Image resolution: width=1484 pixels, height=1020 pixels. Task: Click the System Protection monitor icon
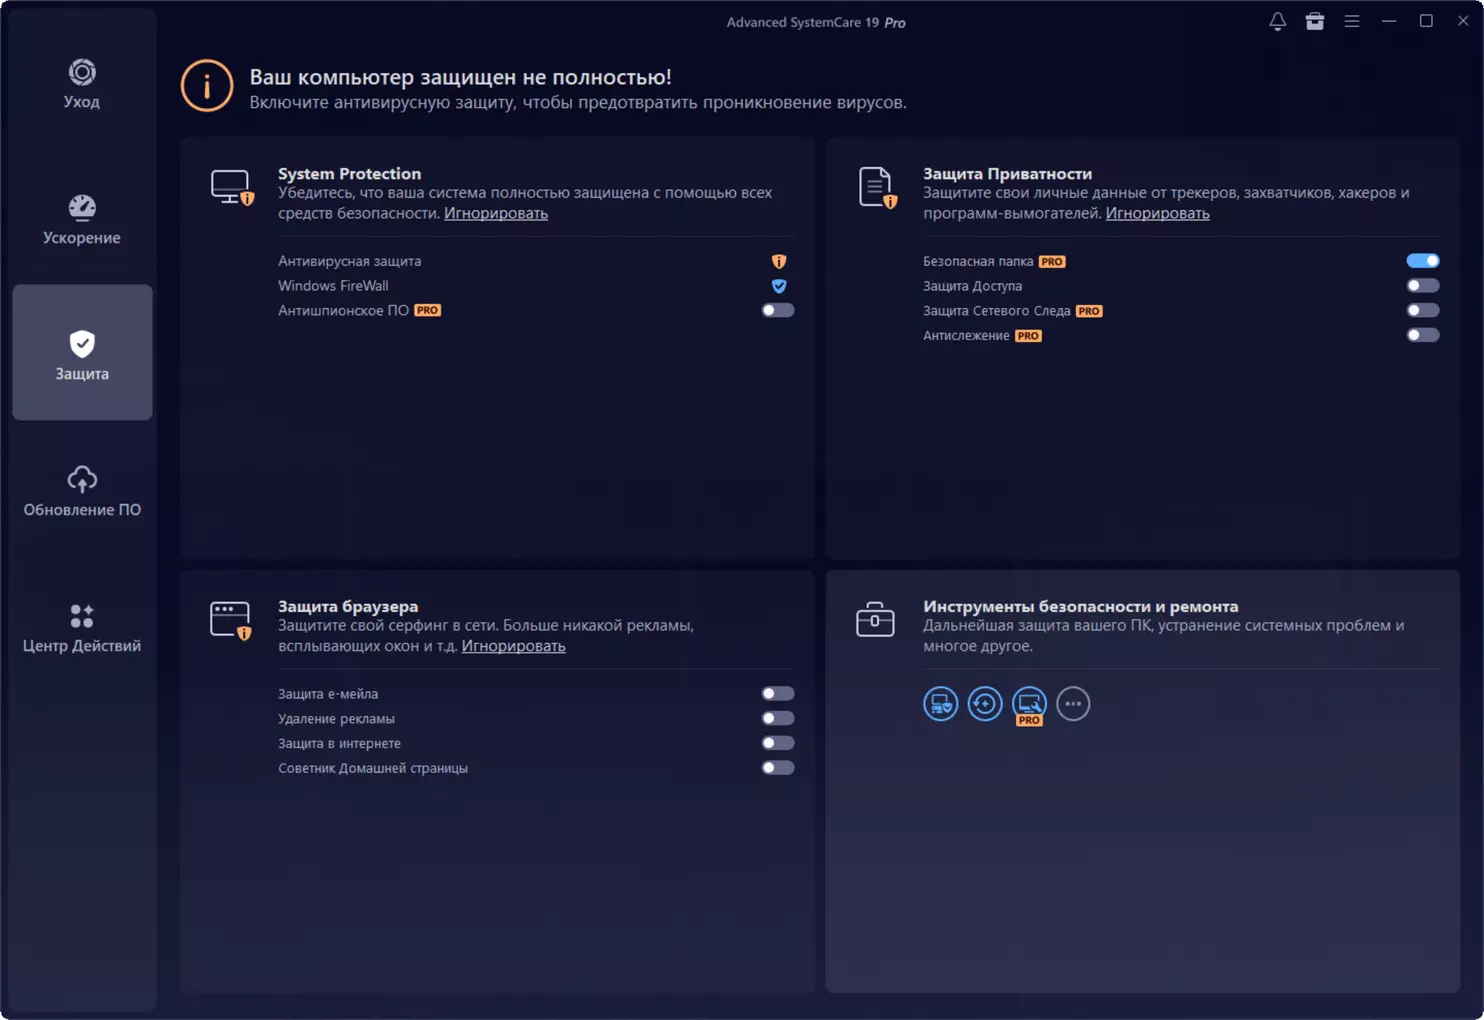(x=232, y=187)
